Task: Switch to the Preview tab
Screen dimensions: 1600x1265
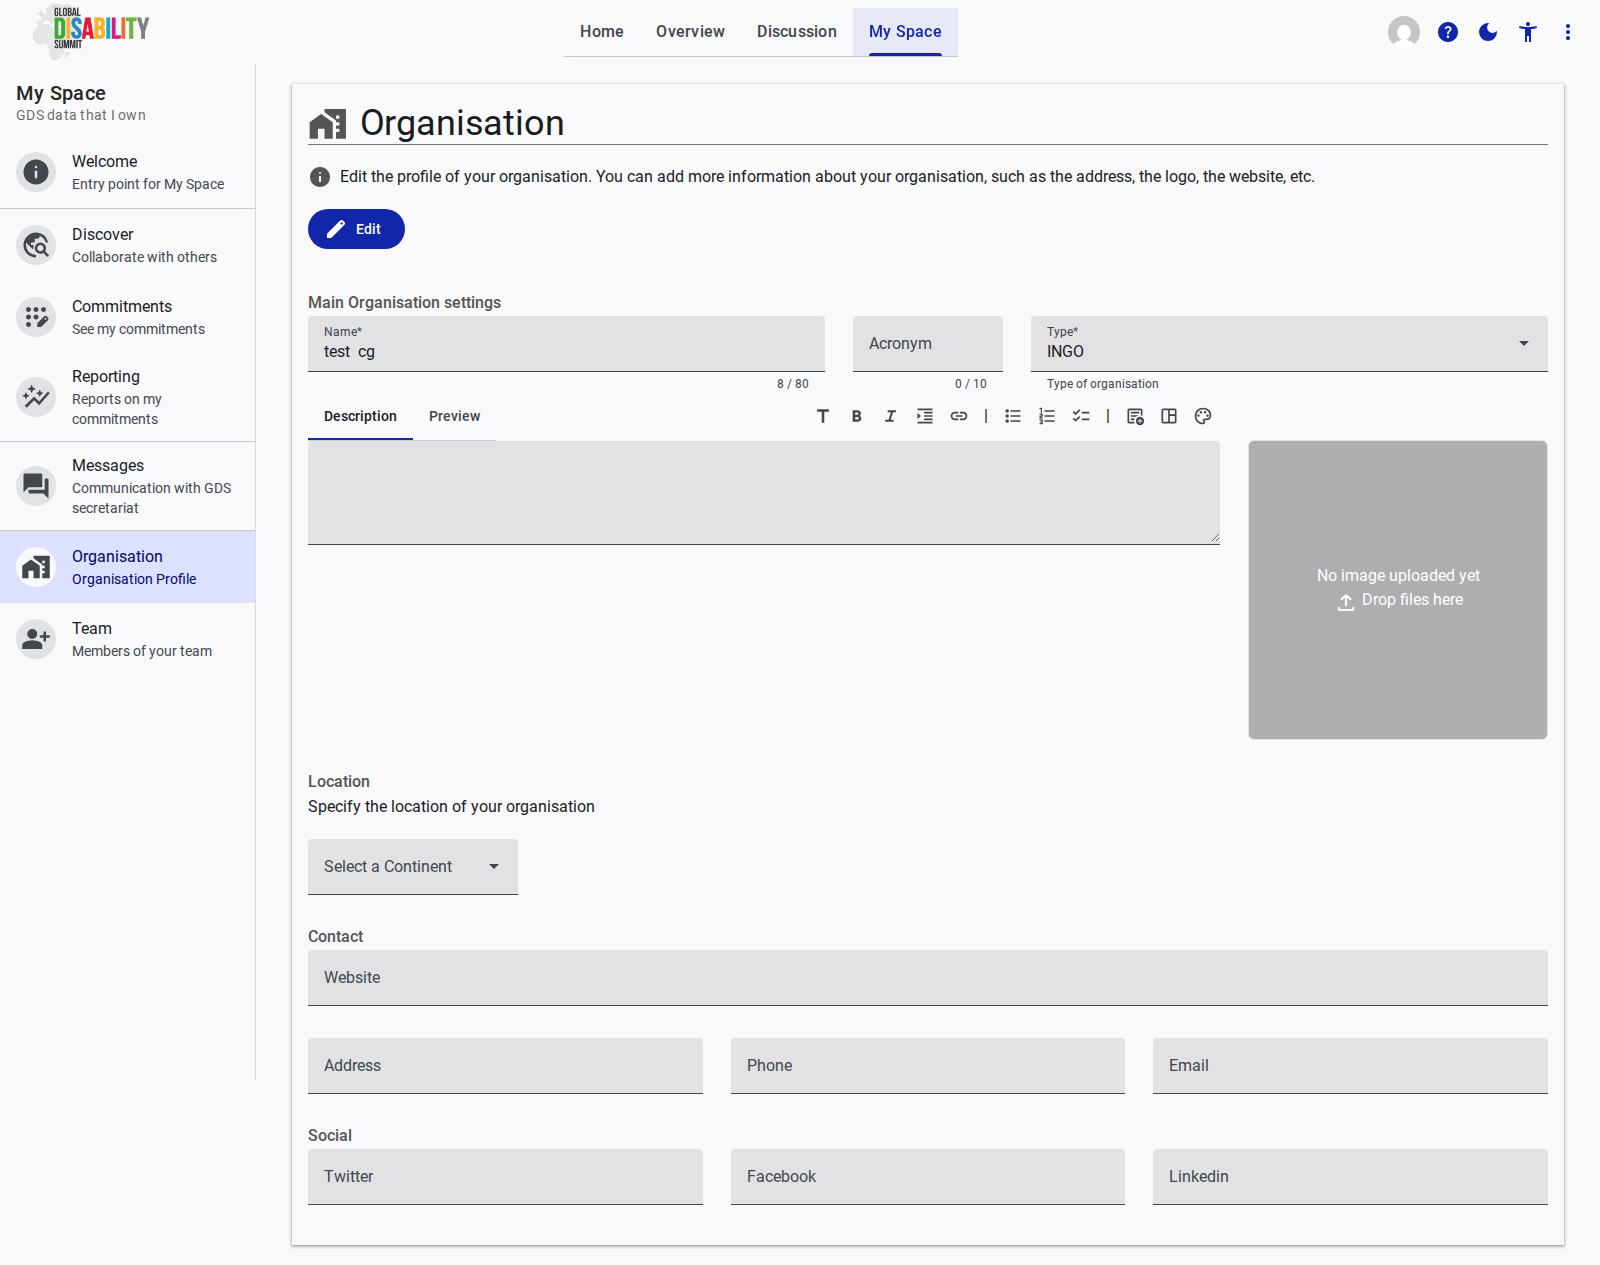Action: [454, 416]
